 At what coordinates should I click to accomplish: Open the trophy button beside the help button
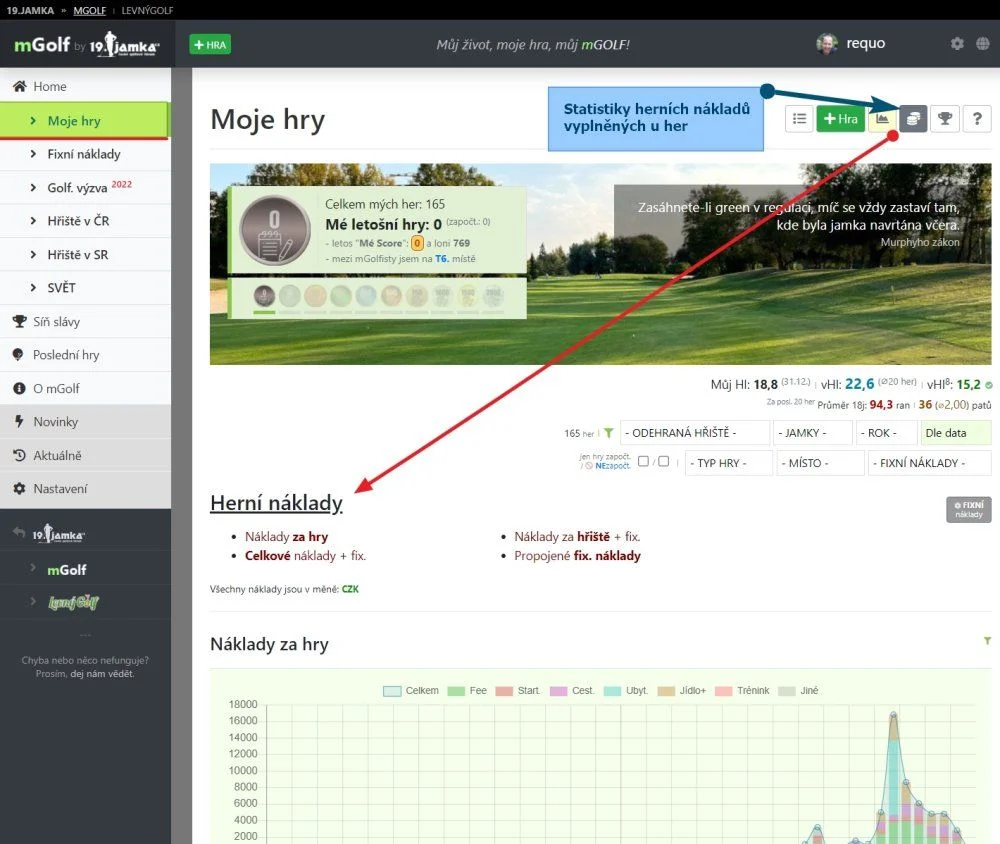pyautogui.click(x=945, y=119)
